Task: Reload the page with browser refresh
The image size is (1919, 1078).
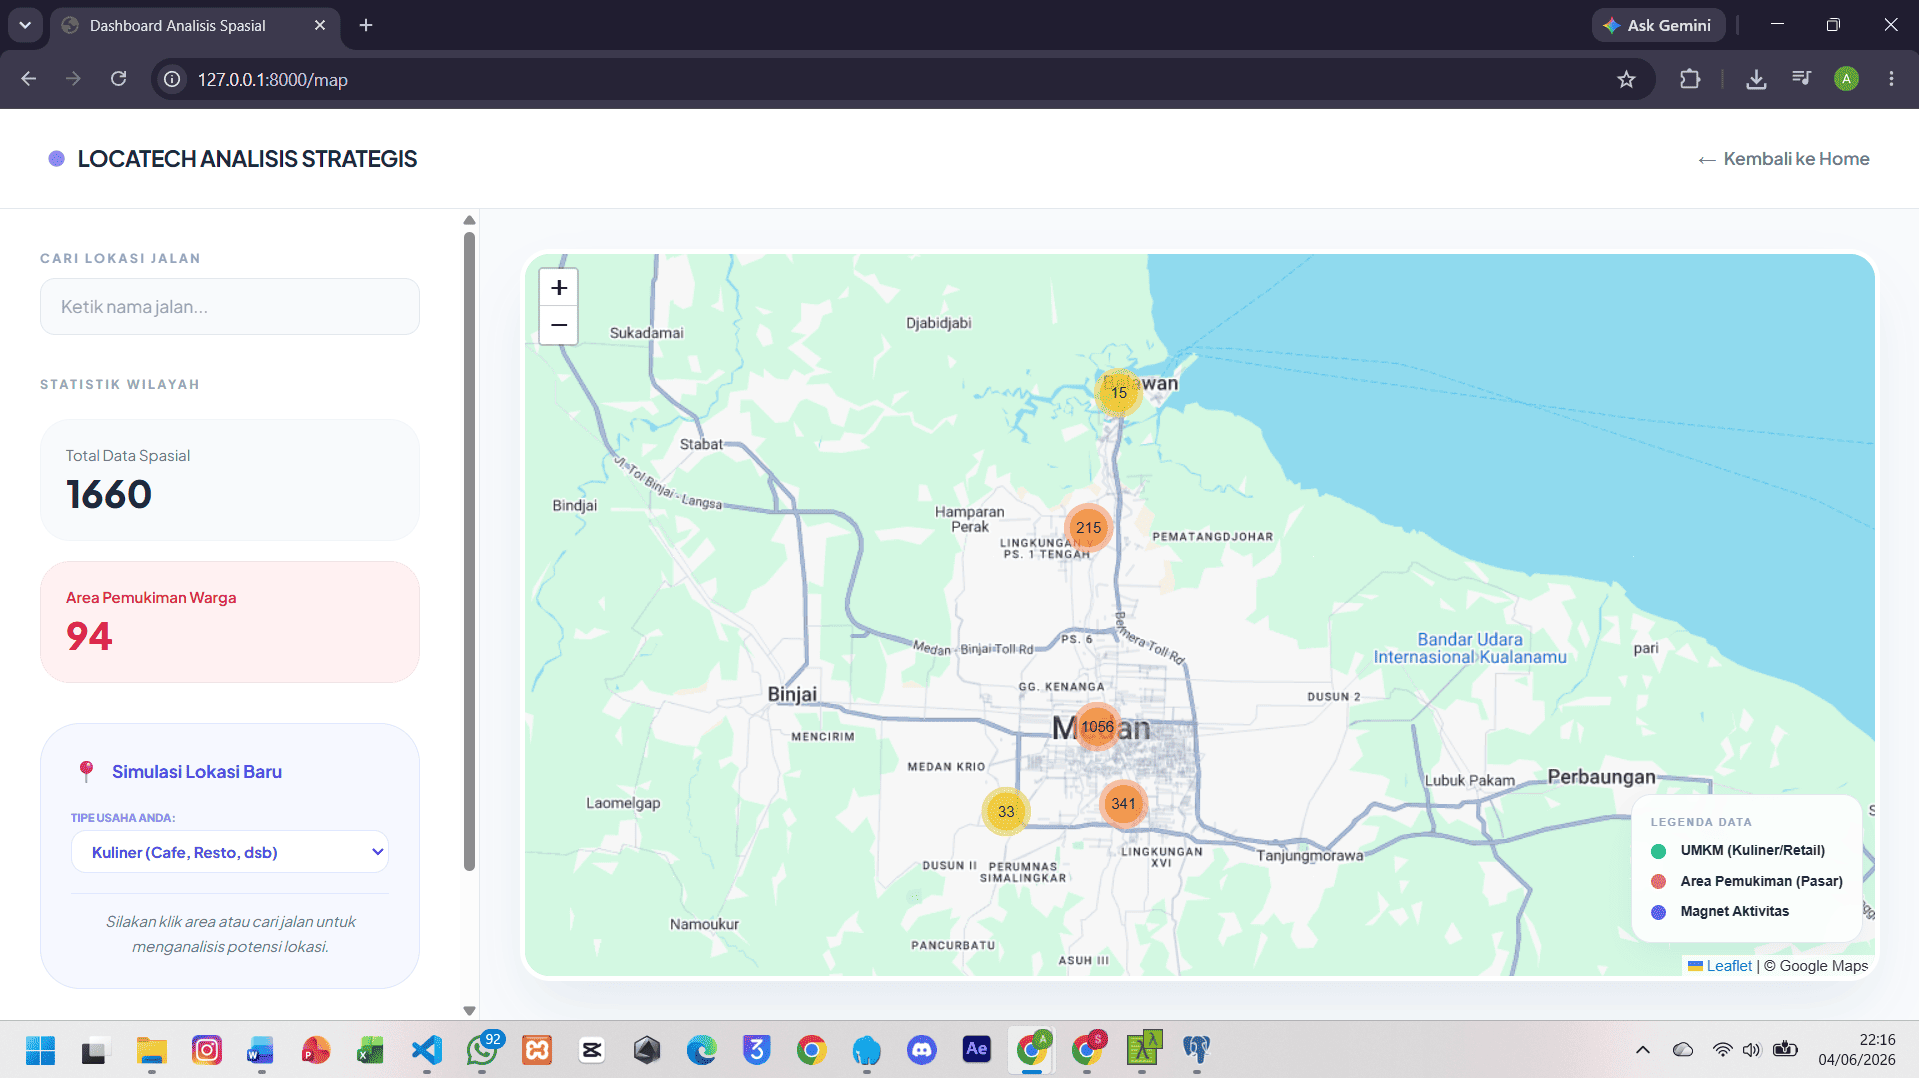Action: pyautogui.click(x=118, y=79)
